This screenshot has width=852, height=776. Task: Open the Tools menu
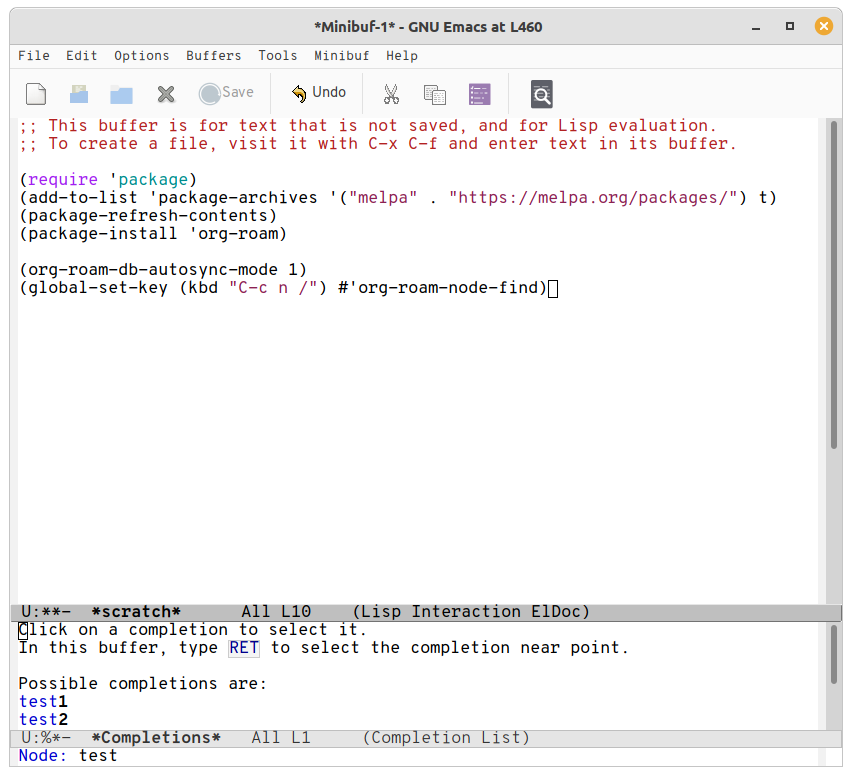[278, 56]
